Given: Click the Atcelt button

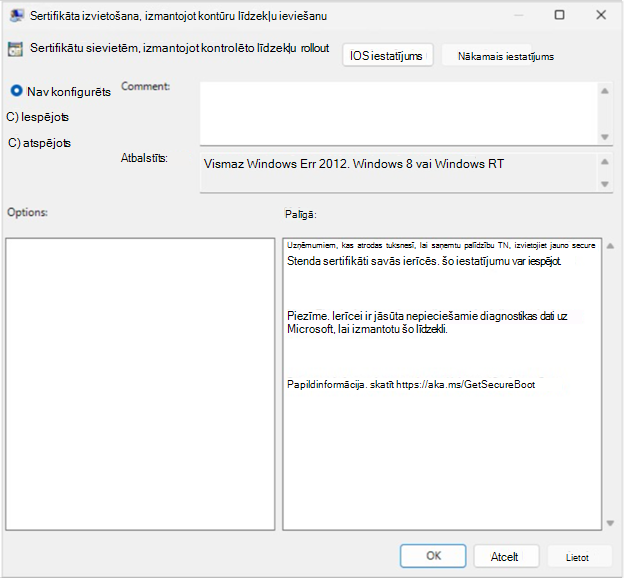Looking at the screenshot, I should point(506,556).
